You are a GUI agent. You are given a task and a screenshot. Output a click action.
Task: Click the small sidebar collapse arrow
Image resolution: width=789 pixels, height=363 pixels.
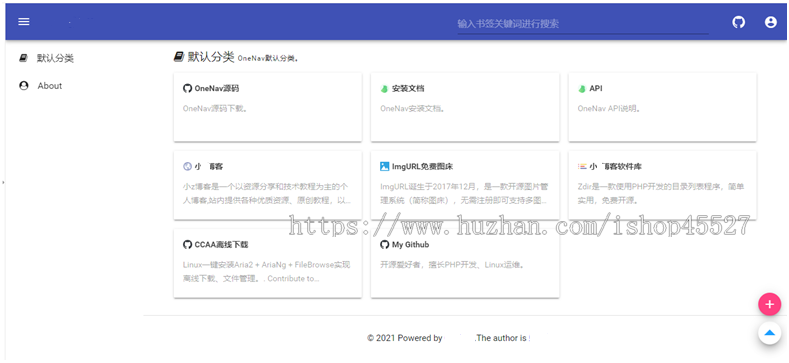coord(4,182)
